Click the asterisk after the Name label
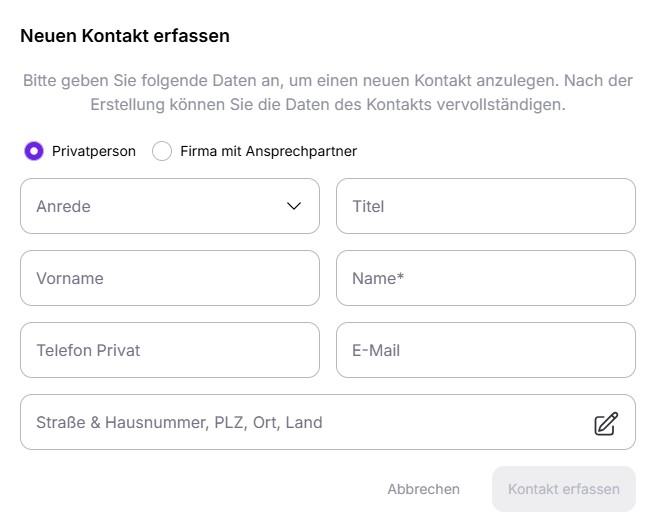 (x=400, y=276)
